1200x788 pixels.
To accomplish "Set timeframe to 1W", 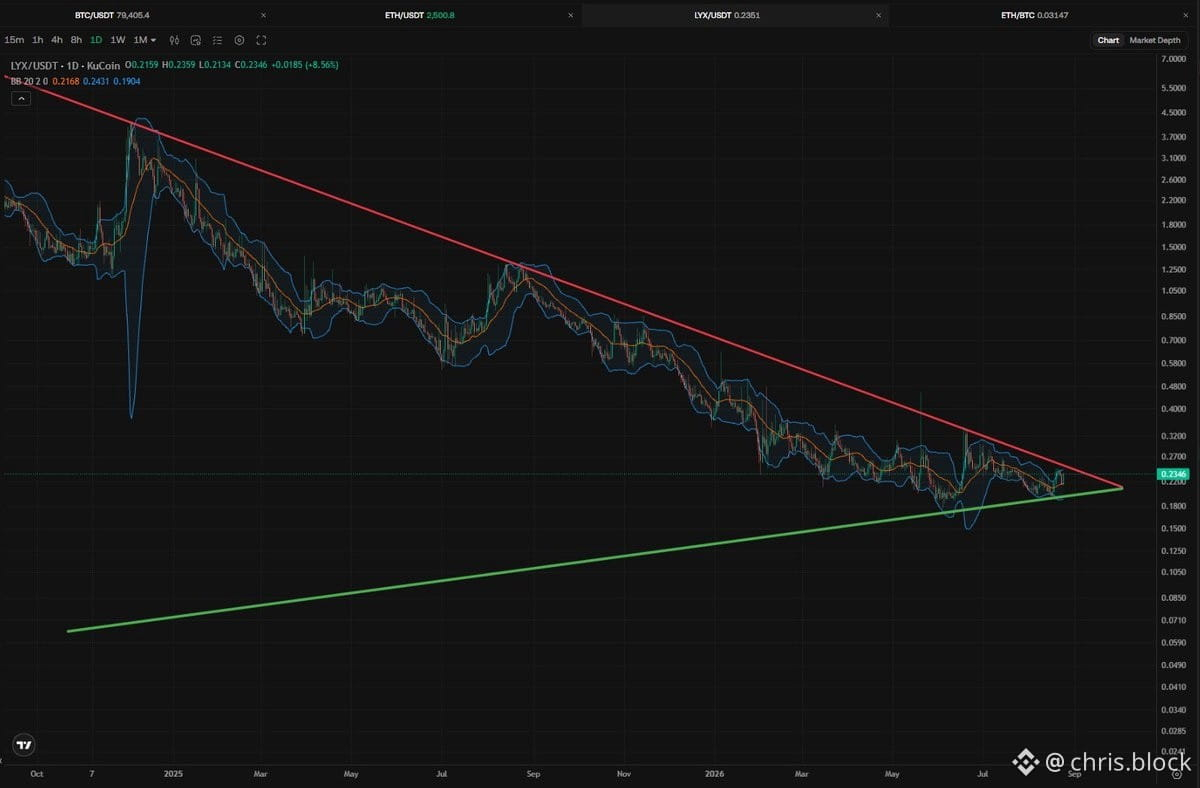I will coord(118,40).
